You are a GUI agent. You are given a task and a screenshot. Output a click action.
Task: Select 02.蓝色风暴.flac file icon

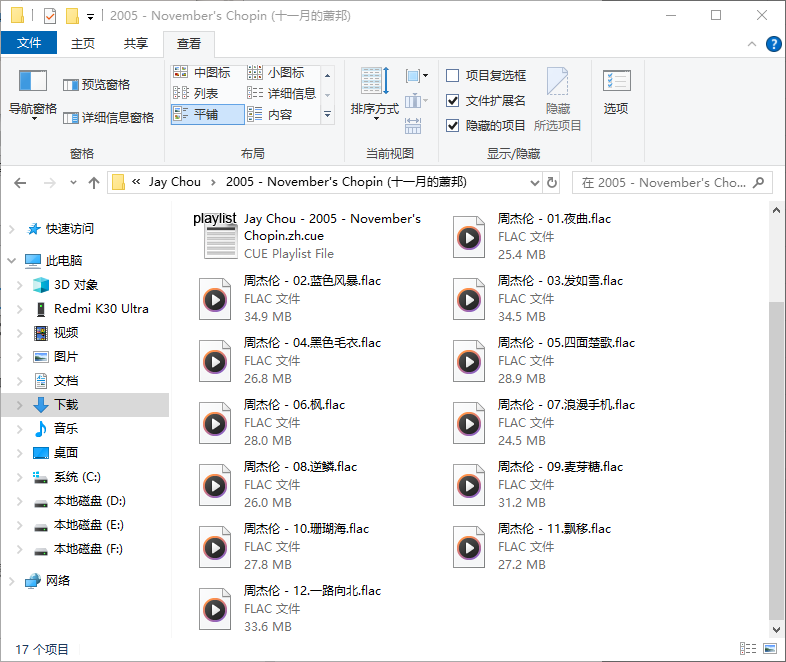coord(215,300)
